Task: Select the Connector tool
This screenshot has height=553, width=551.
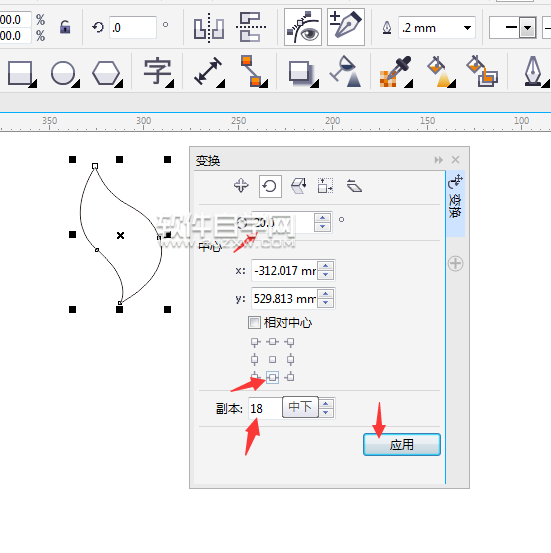Action: click(253, 72)
